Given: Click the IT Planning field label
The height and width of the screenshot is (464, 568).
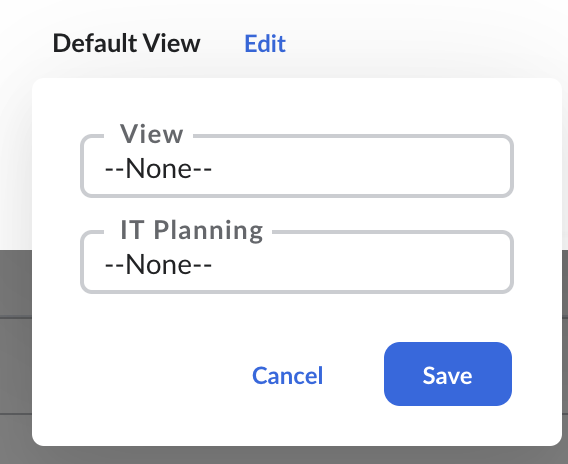Looking at the screenshot, I should pos(192,230).
